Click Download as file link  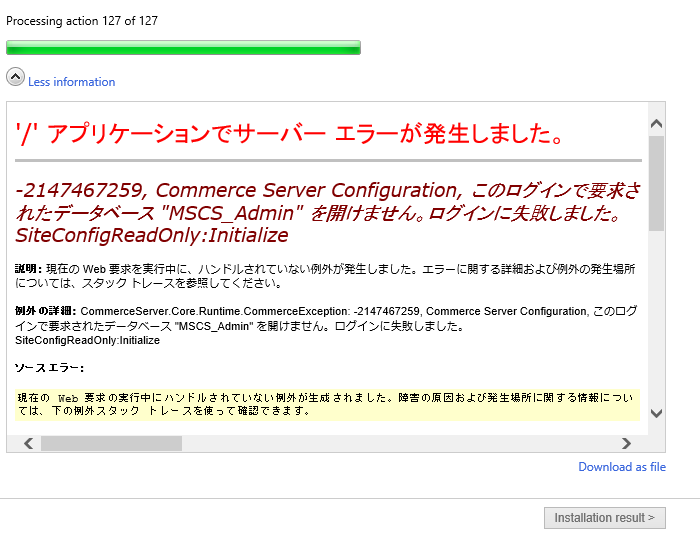click(622, 467)
